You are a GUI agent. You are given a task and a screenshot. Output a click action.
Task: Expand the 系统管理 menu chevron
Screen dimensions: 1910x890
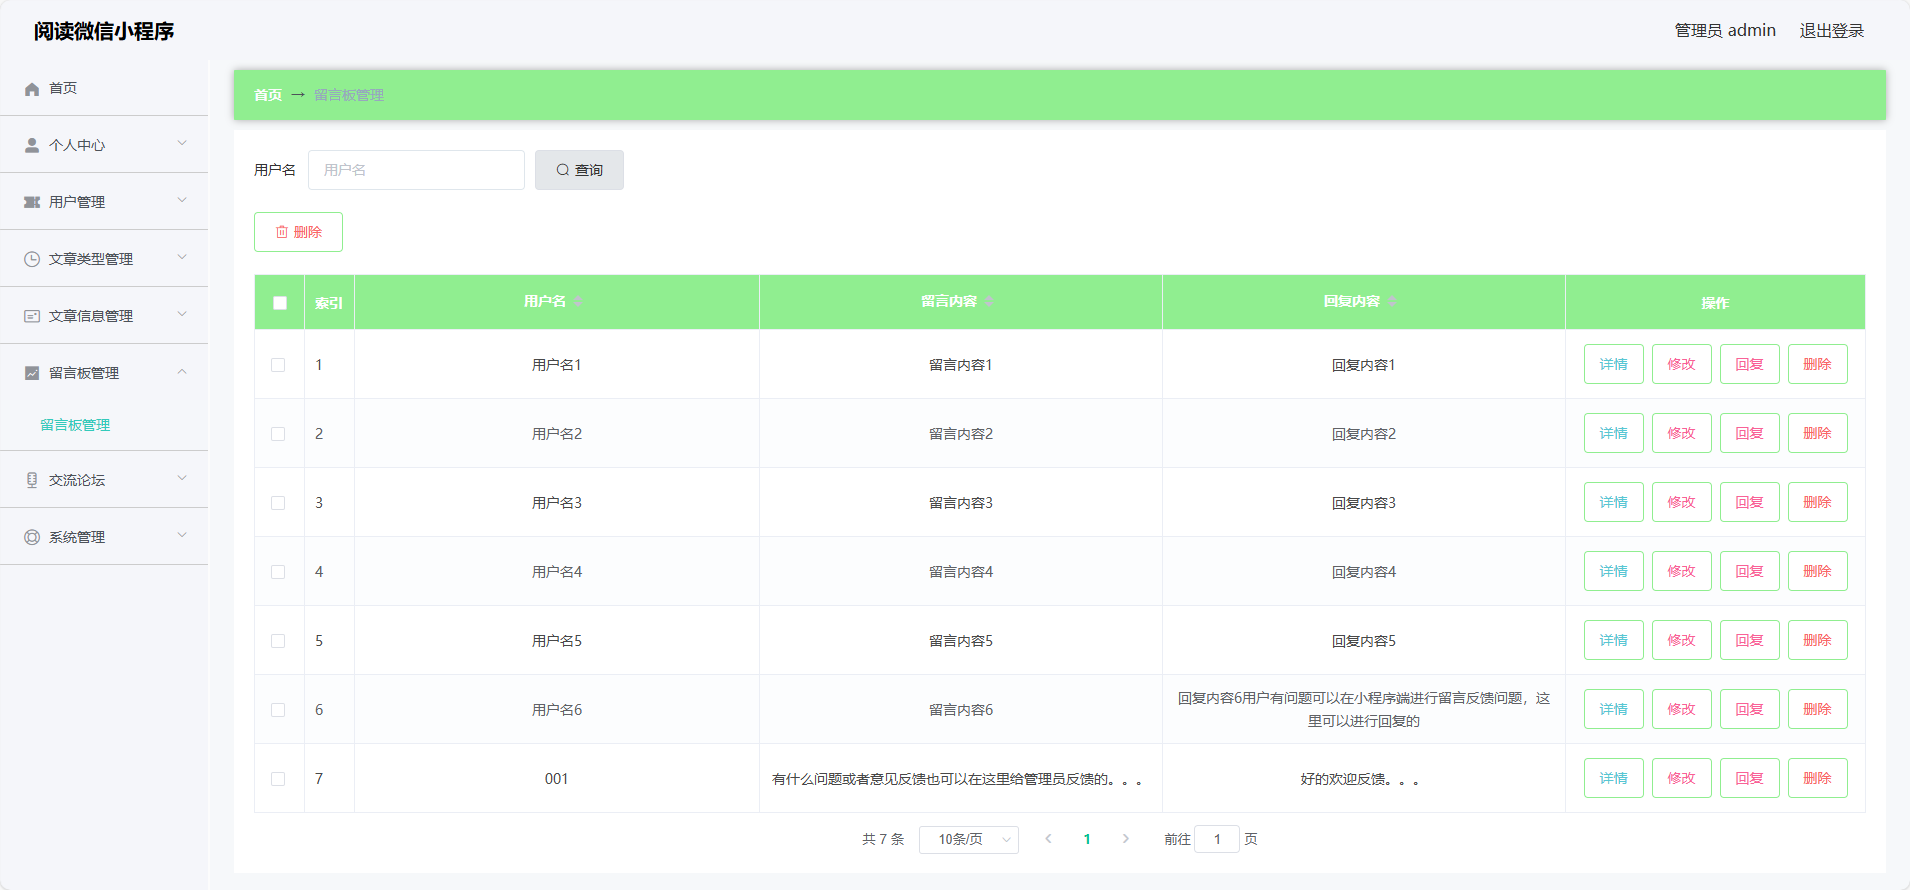tap(182, 536)
